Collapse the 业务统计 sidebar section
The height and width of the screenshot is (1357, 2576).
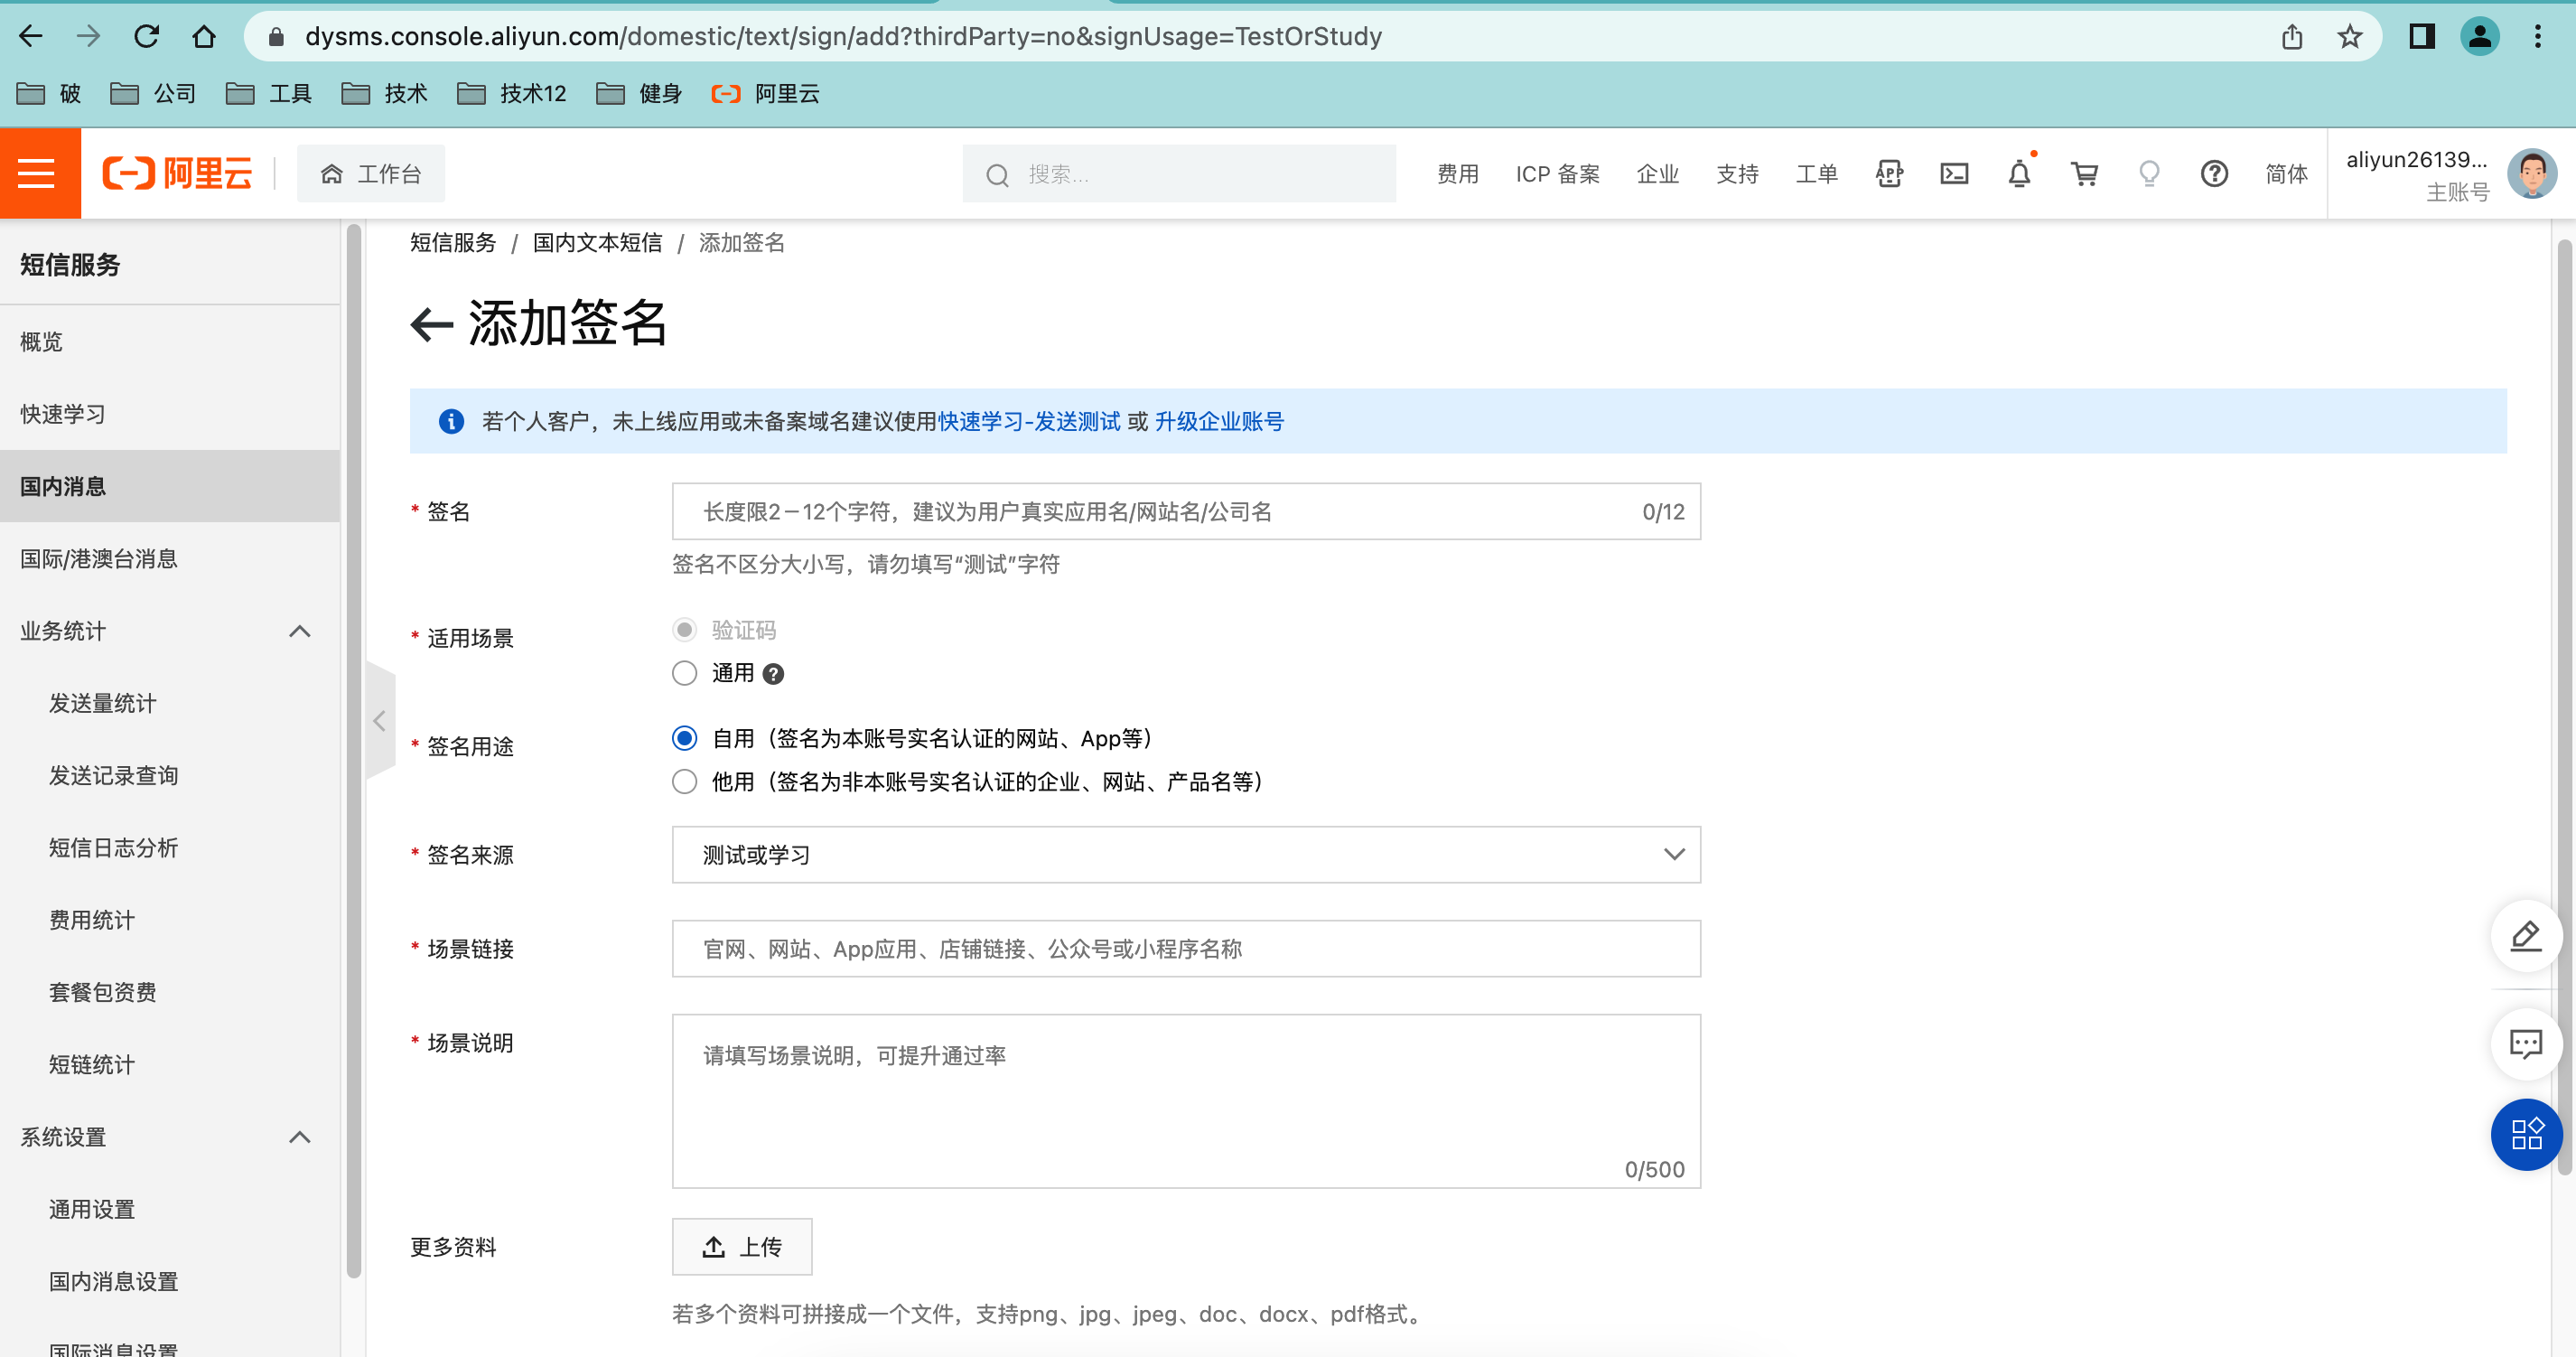(x=299, y=631)
